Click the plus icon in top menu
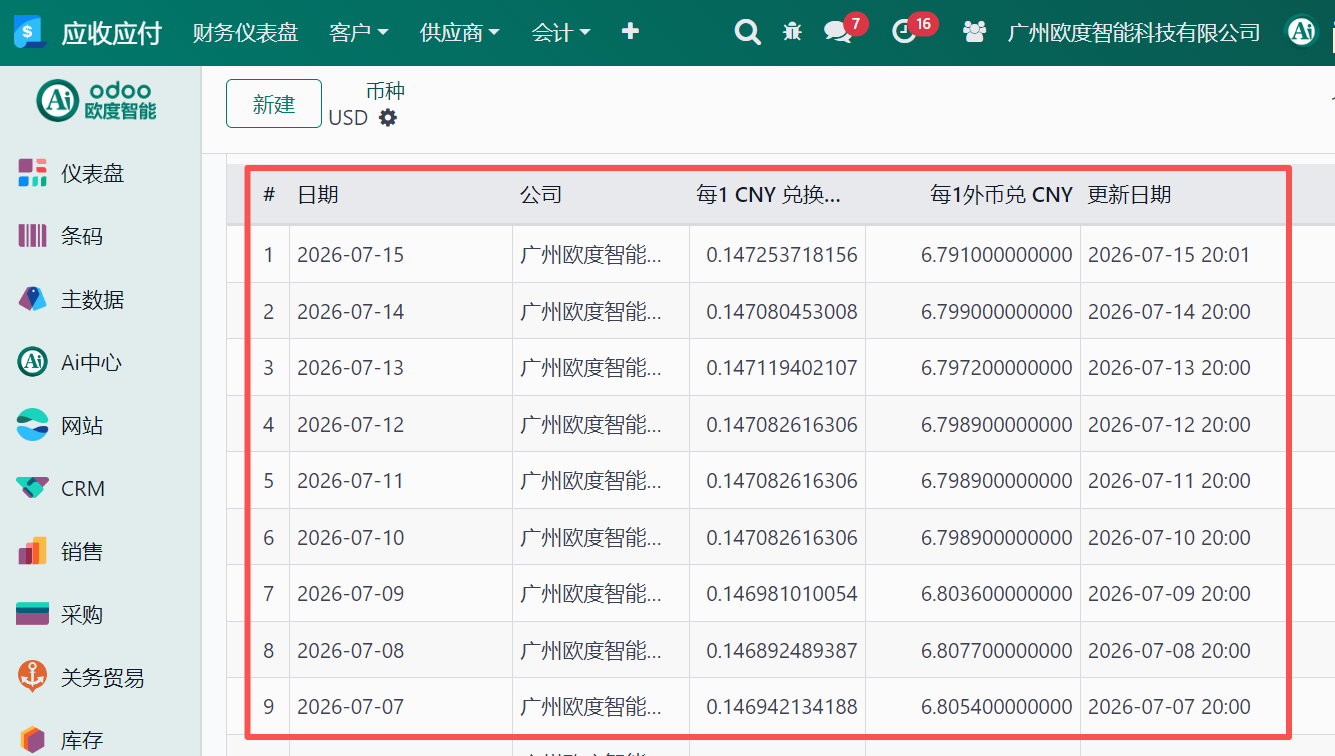1335x756 pixels. (x=630, y=32)
